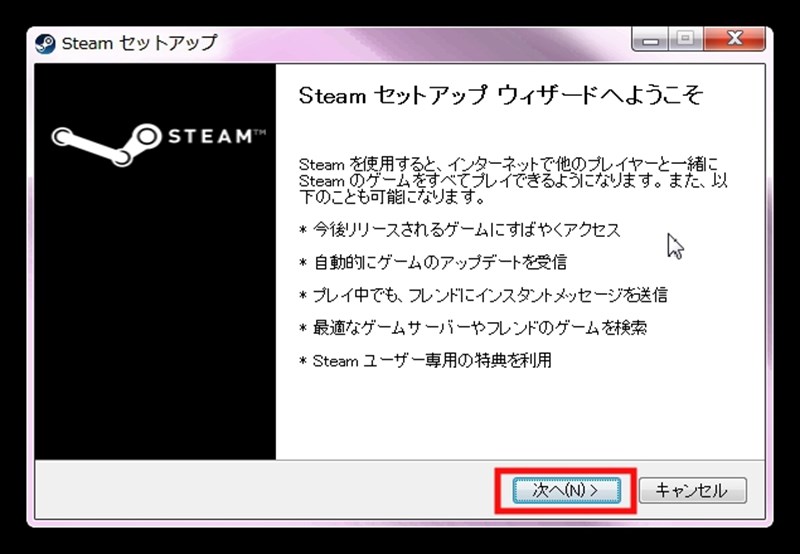Image resolution: width=800 pixels, height=554 pixels.
Task: Click the disabled maximize button
Action: tap(685, 39)
